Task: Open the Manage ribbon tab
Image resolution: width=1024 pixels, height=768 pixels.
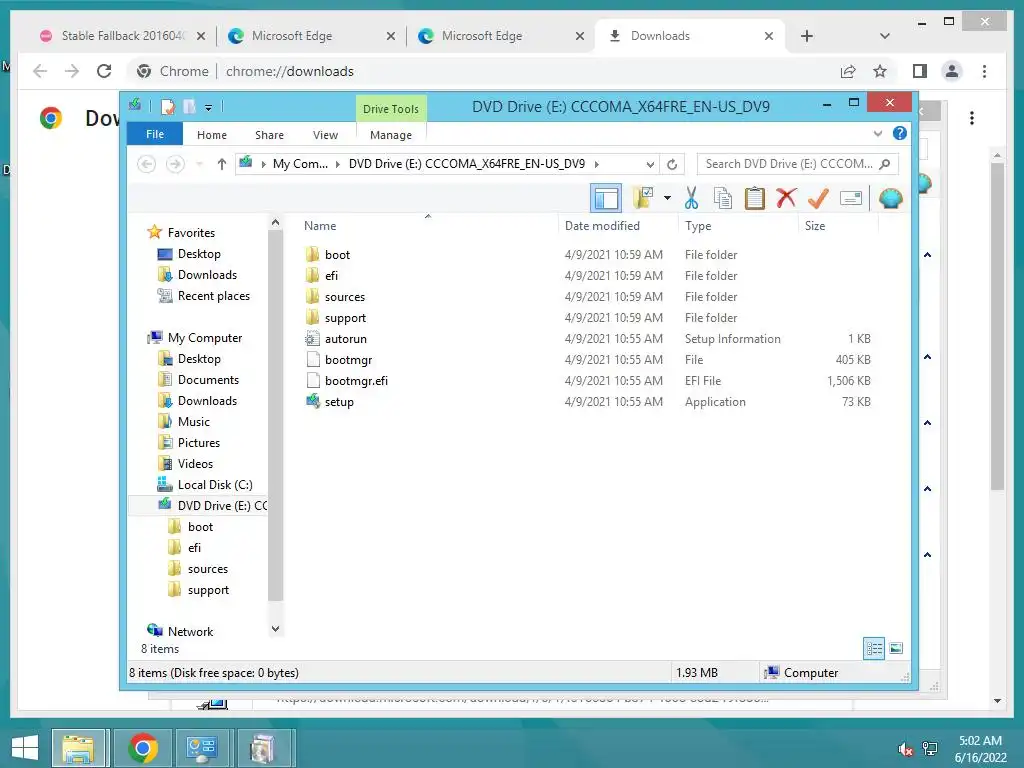Action: click(x=391, y=135)
